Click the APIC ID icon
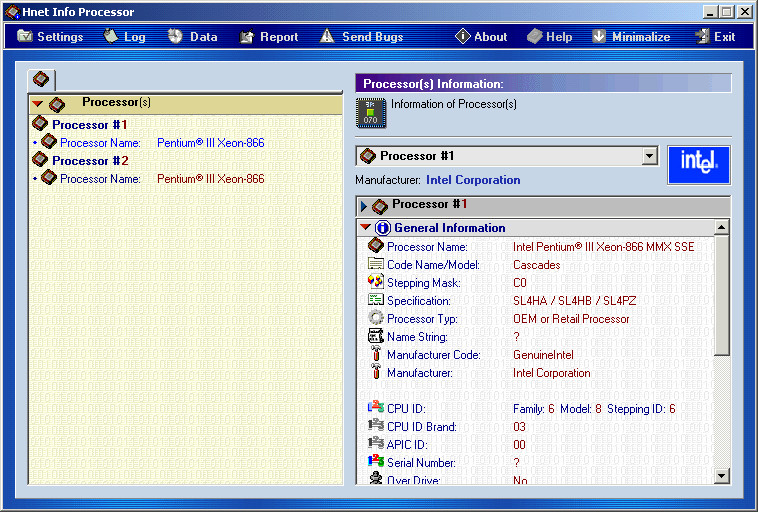 coord(376,443)
